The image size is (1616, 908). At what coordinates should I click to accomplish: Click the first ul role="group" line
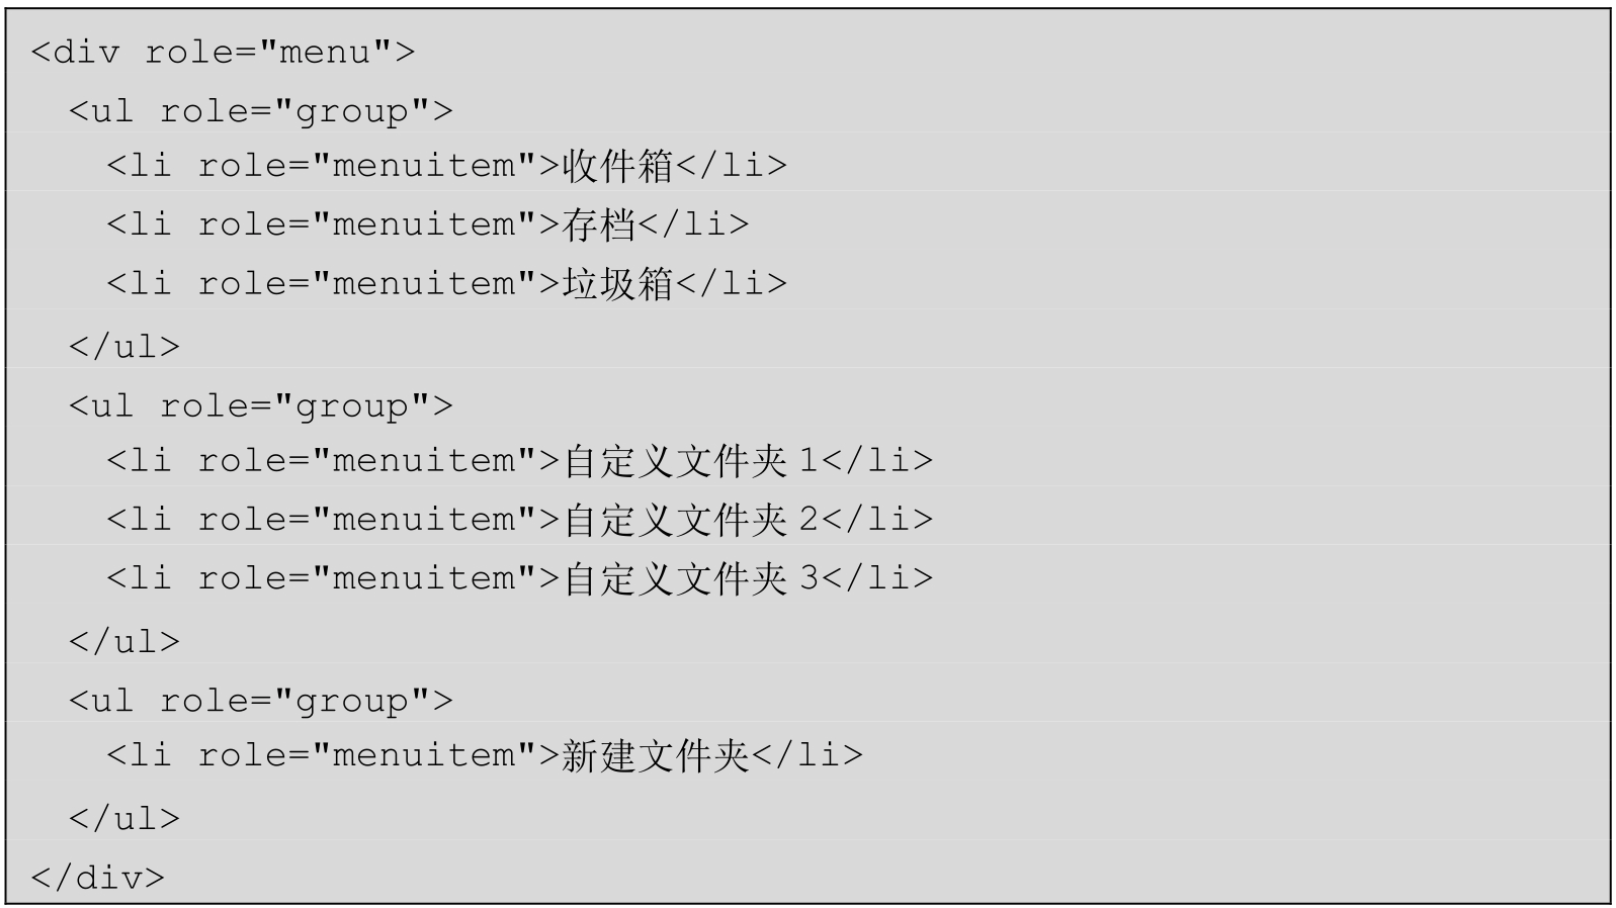(261, 111)
